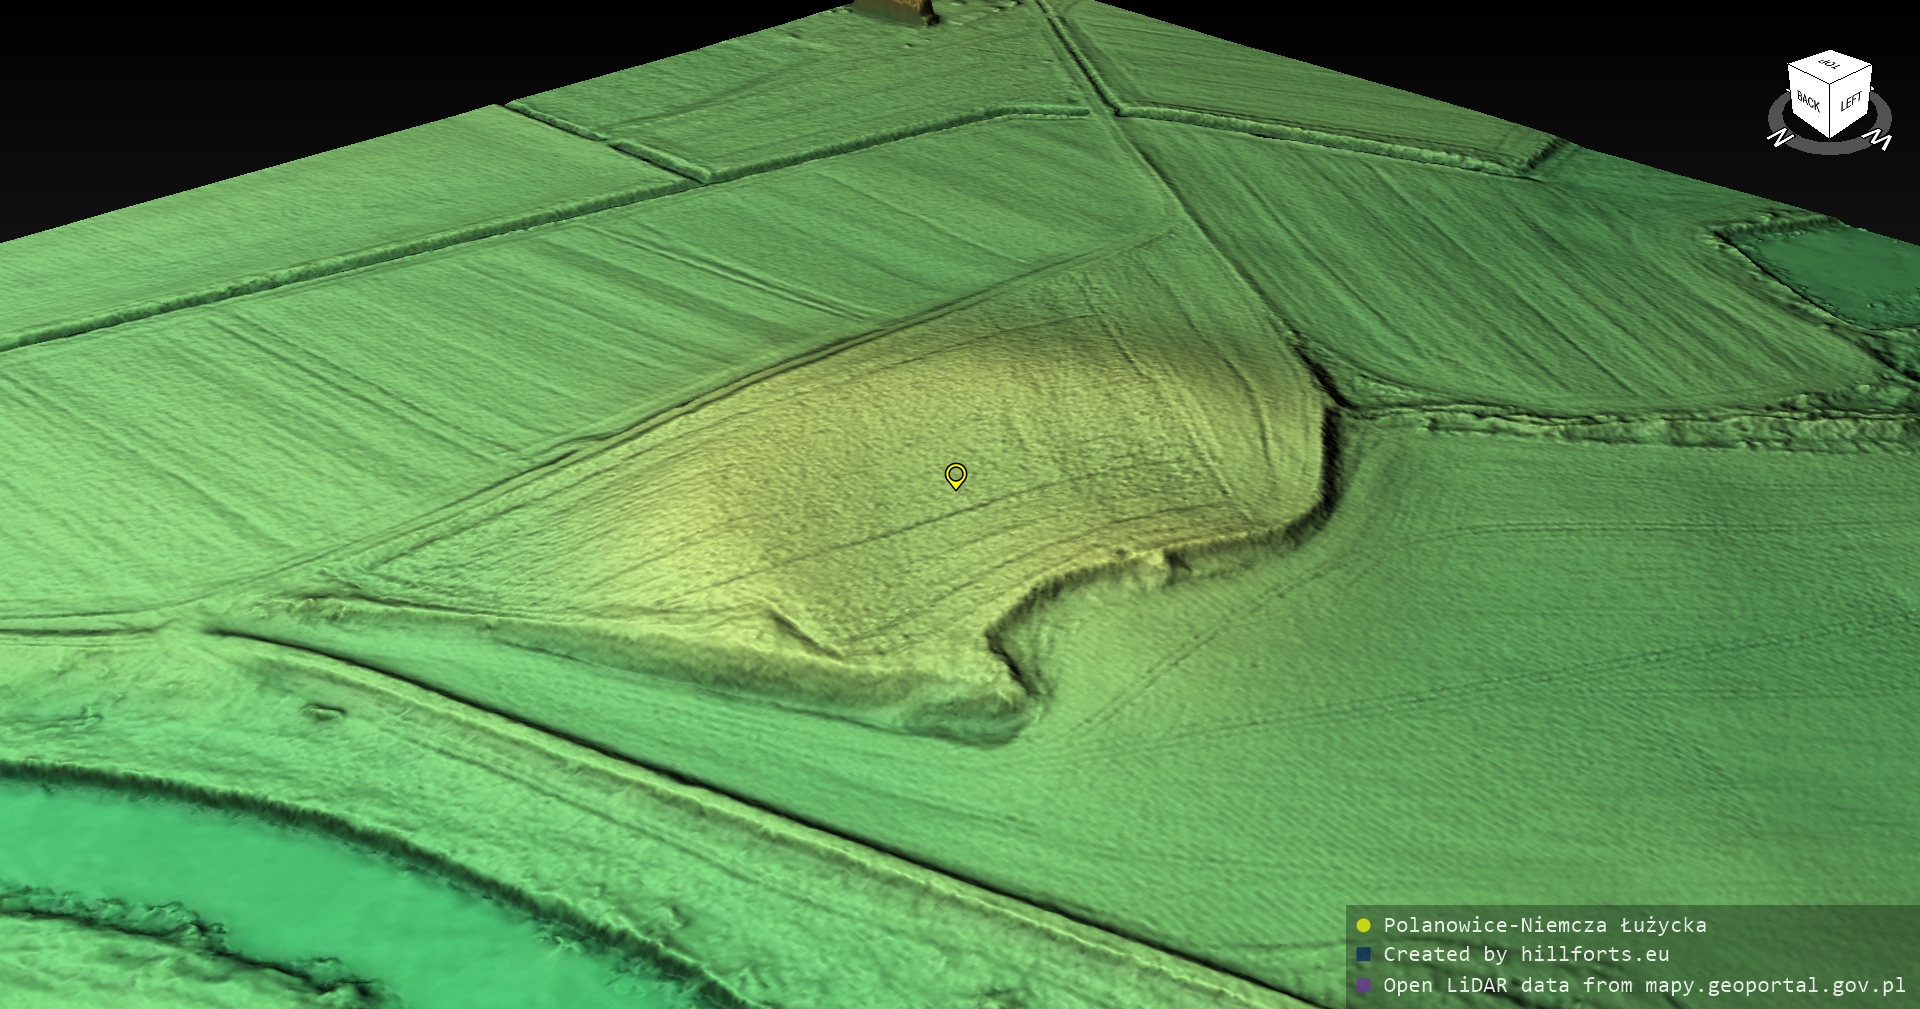Click the yellow dot legend marker
The width and height of the screenshot is (1920, 1009).
1363,925
